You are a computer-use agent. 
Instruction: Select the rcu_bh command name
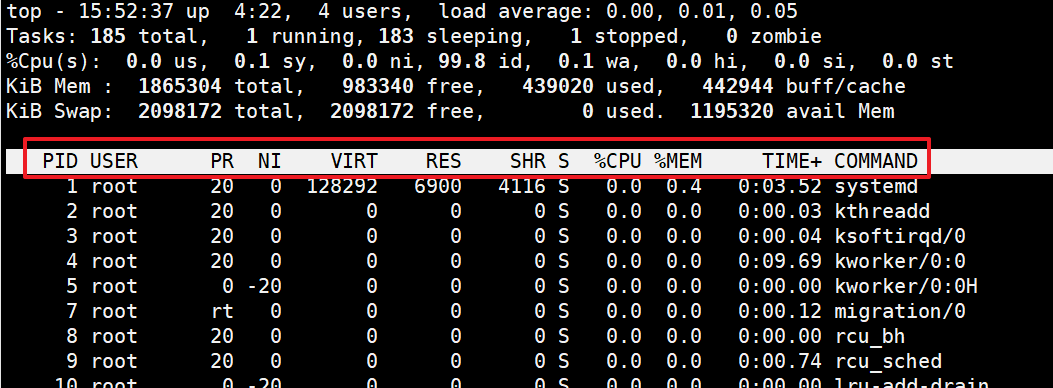870,336
